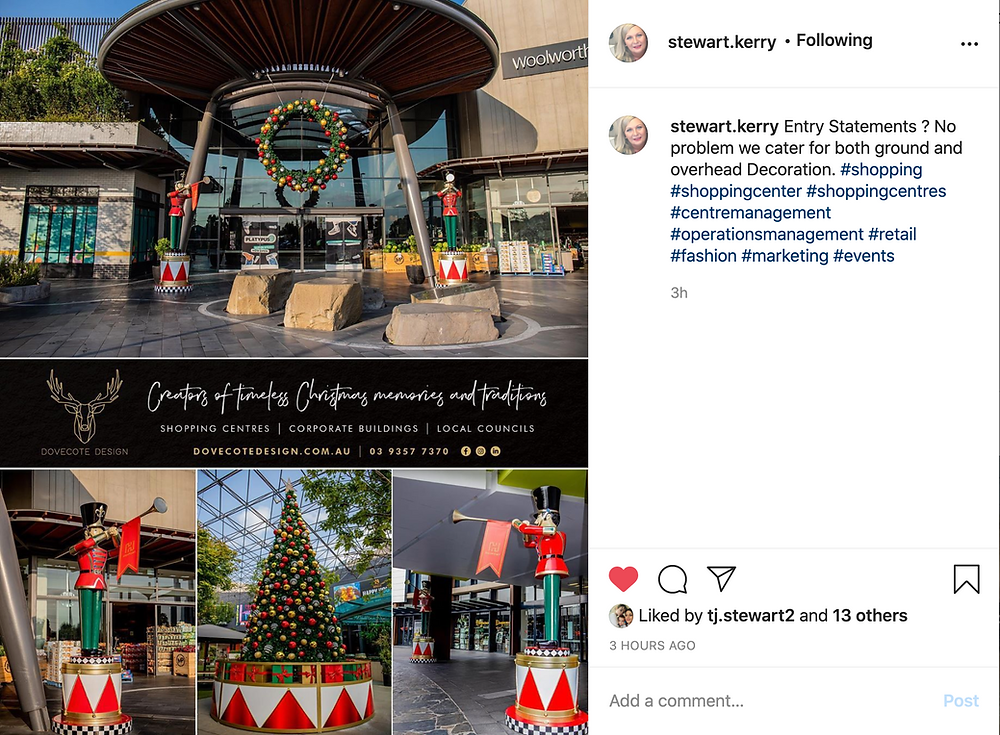This screenshot has width=1000, height=735.
Task: Open the #centremanagement hashtag link
Action: (x=750, y=212)
